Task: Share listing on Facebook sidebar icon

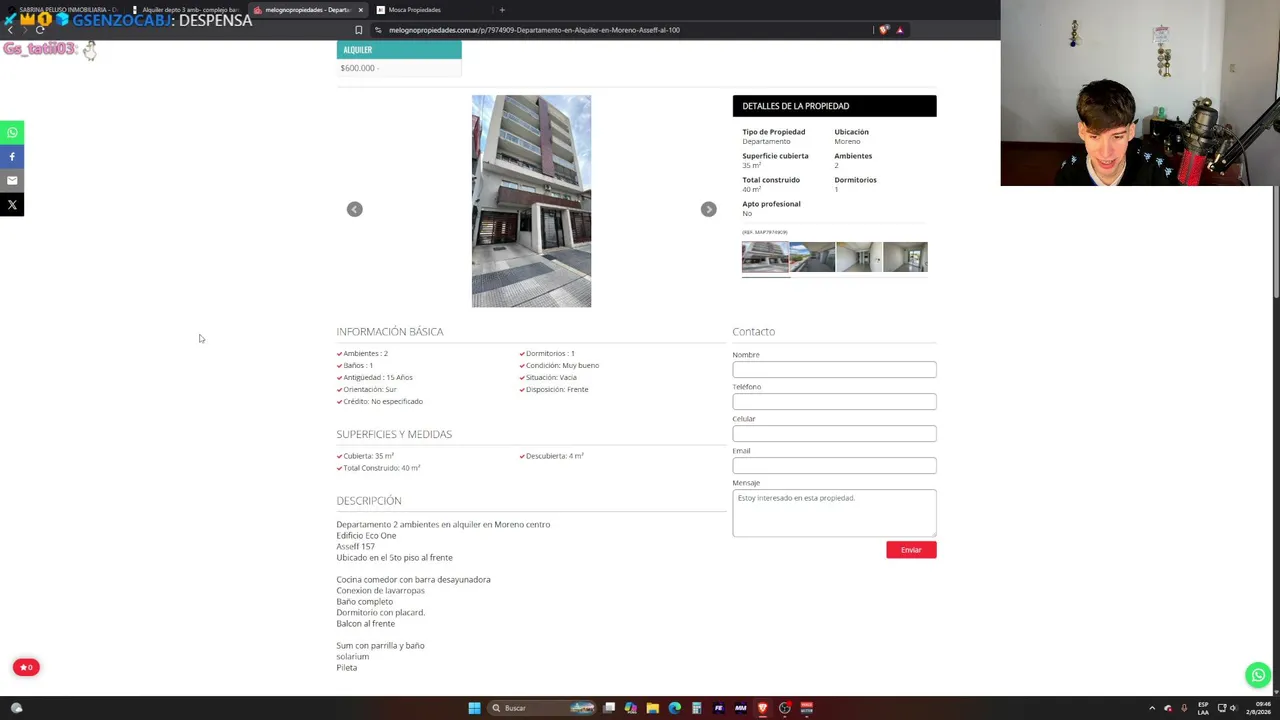Action: (12, 156)
